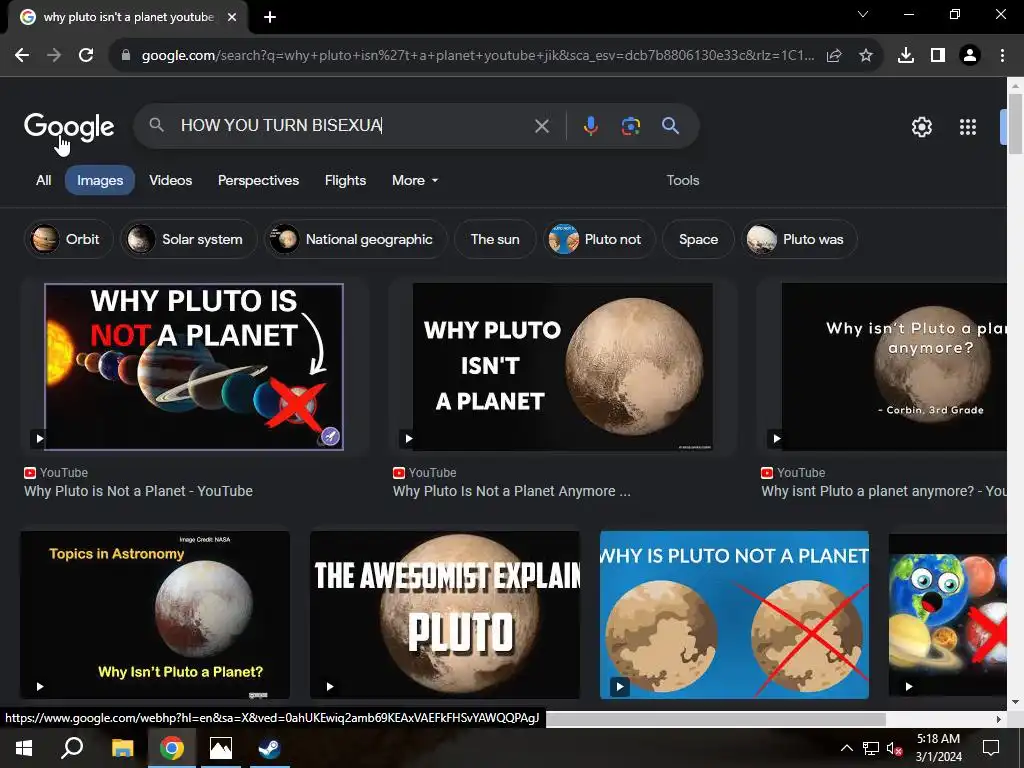Click the horizontal page scrollbar
Screen dimensions: 1024x768
pyautogui.click(x=716, y=719)
